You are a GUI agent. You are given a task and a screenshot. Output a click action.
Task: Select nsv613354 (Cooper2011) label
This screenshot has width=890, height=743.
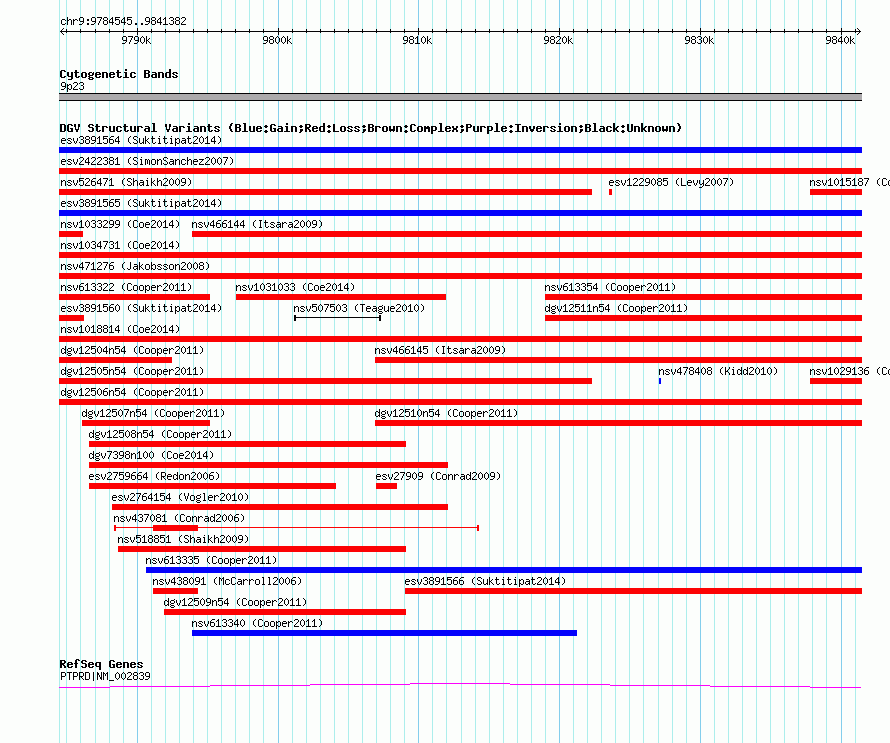pyautogui.click(x=610, y=287)
